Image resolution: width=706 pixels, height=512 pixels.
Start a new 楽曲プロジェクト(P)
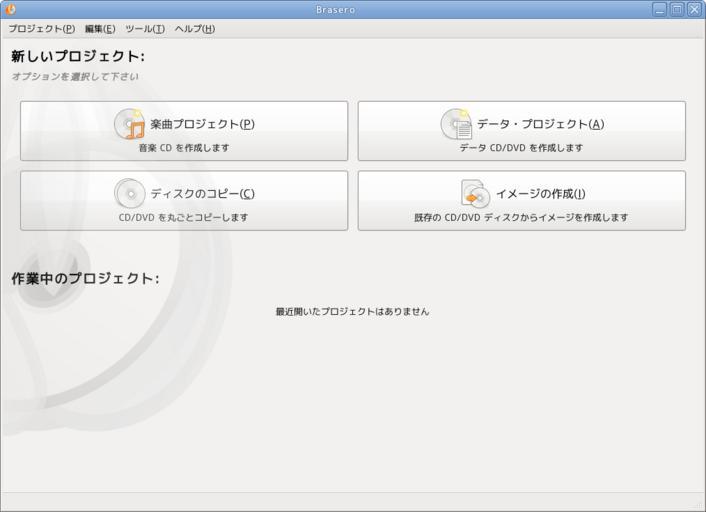pyautogui.click(x=202, y=124)
